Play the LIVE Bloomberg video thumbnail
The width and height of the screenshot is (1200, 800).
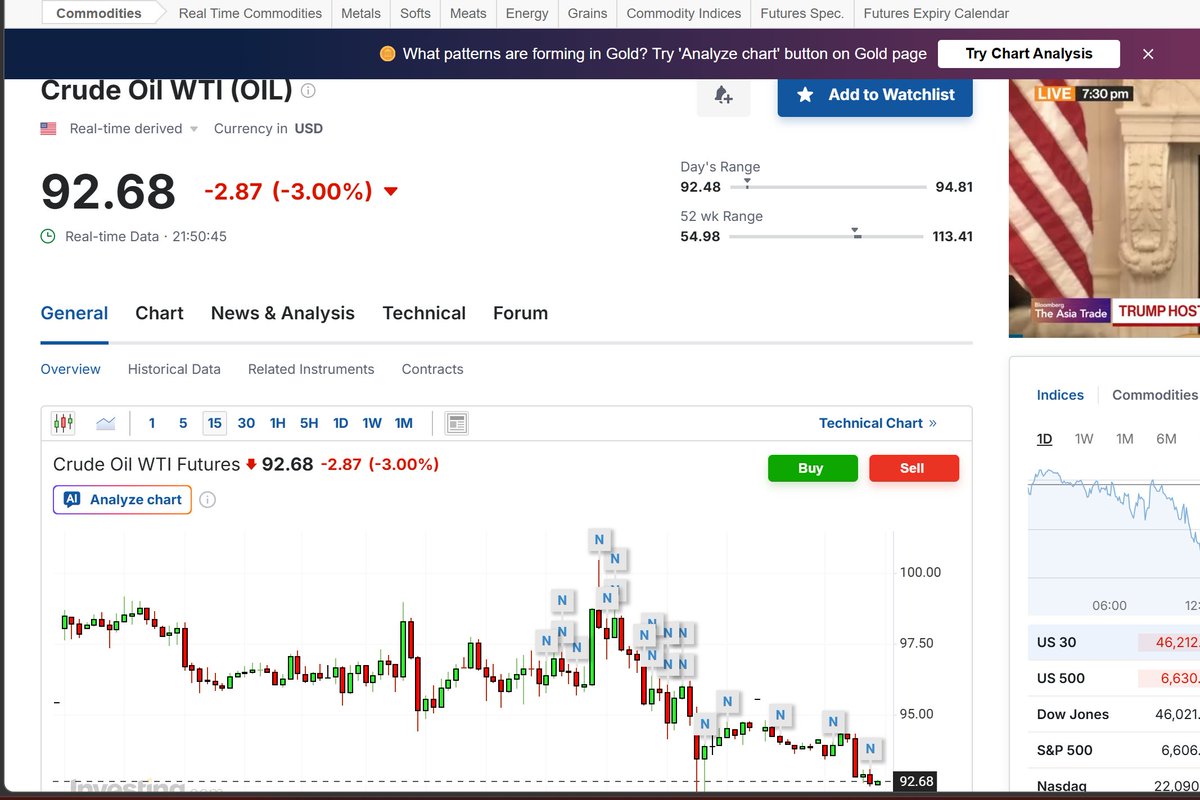pos(1104,208)
